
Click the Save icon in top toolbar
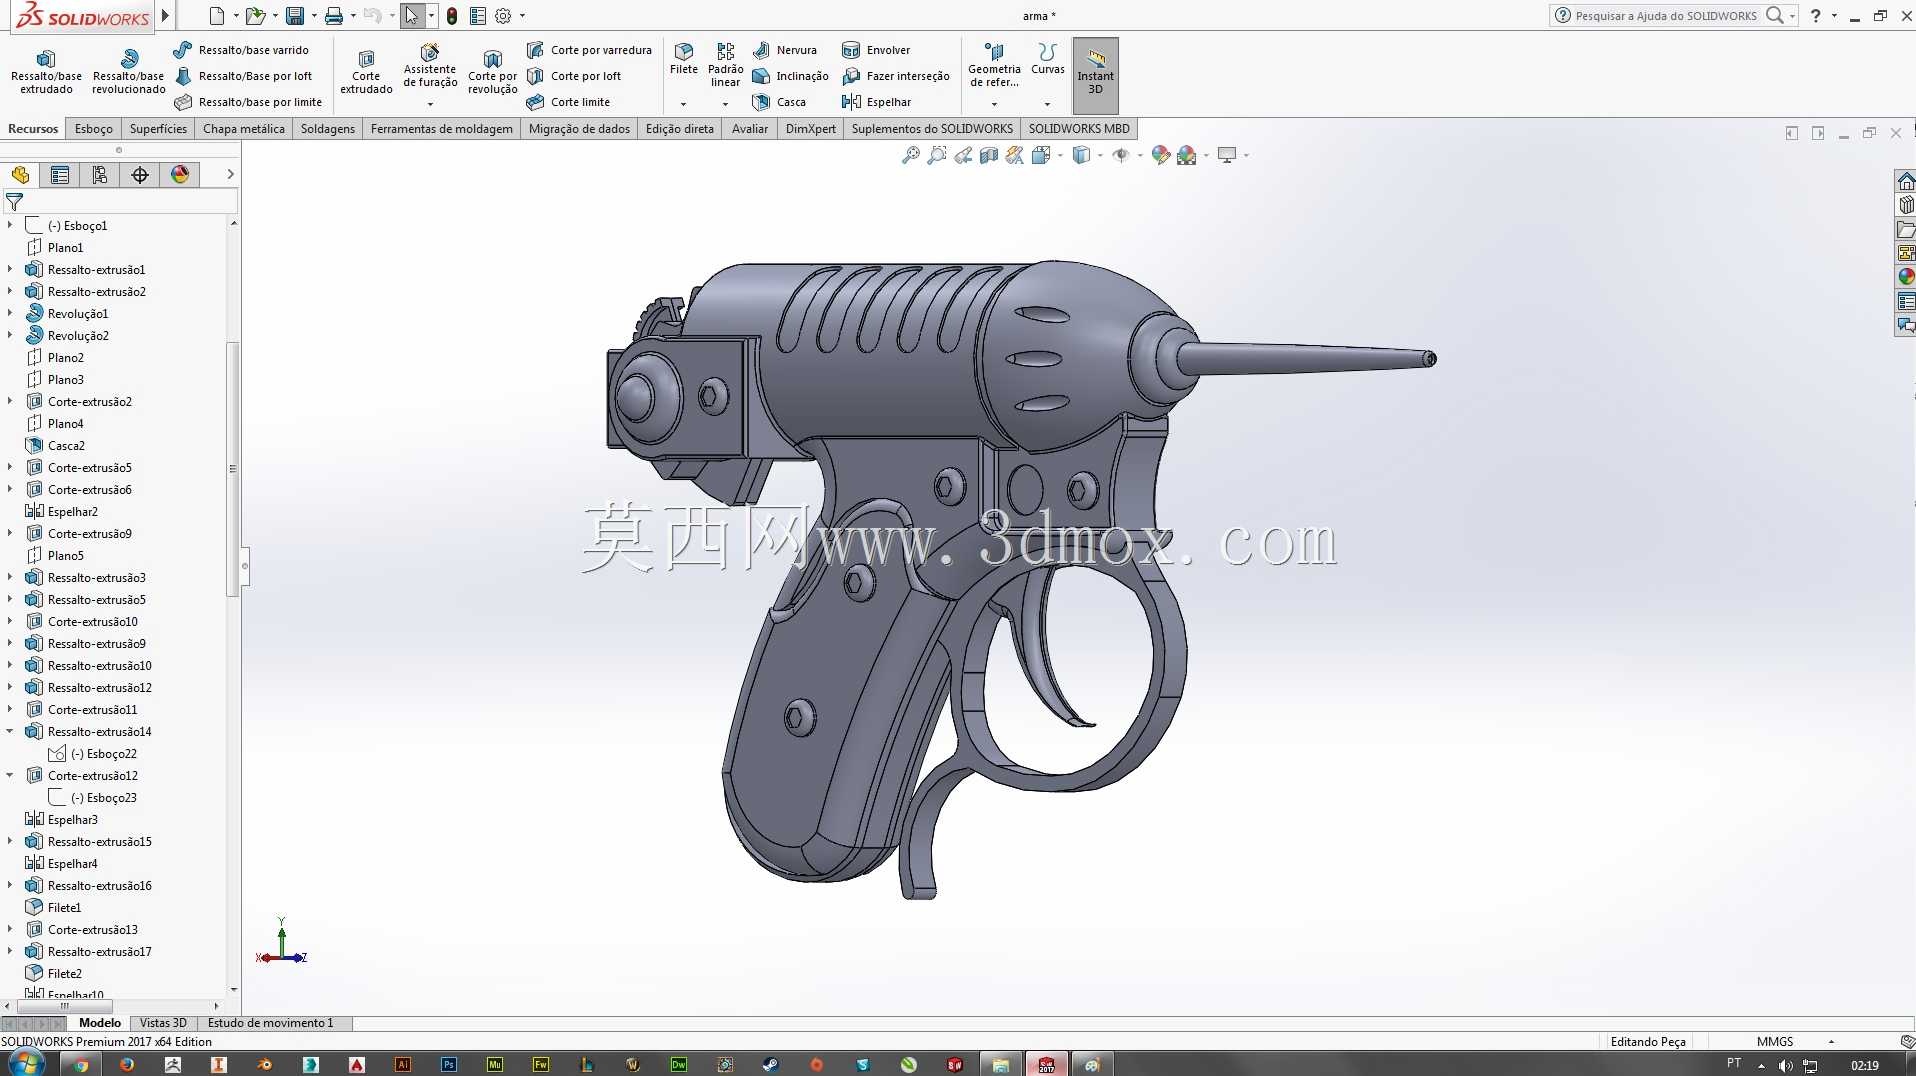[294, 16]
